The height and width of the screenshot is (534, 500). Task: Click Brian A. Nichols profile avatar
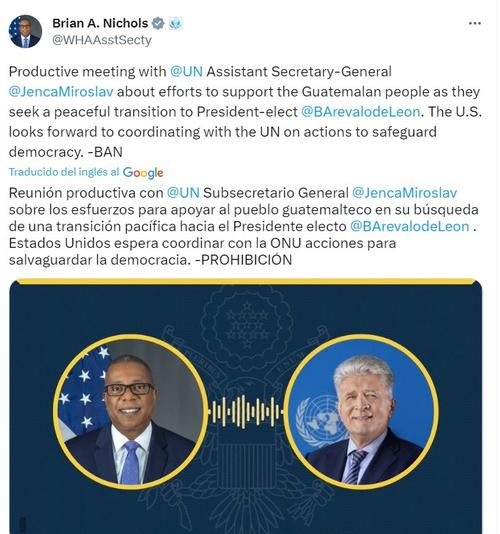click(25, 31)
